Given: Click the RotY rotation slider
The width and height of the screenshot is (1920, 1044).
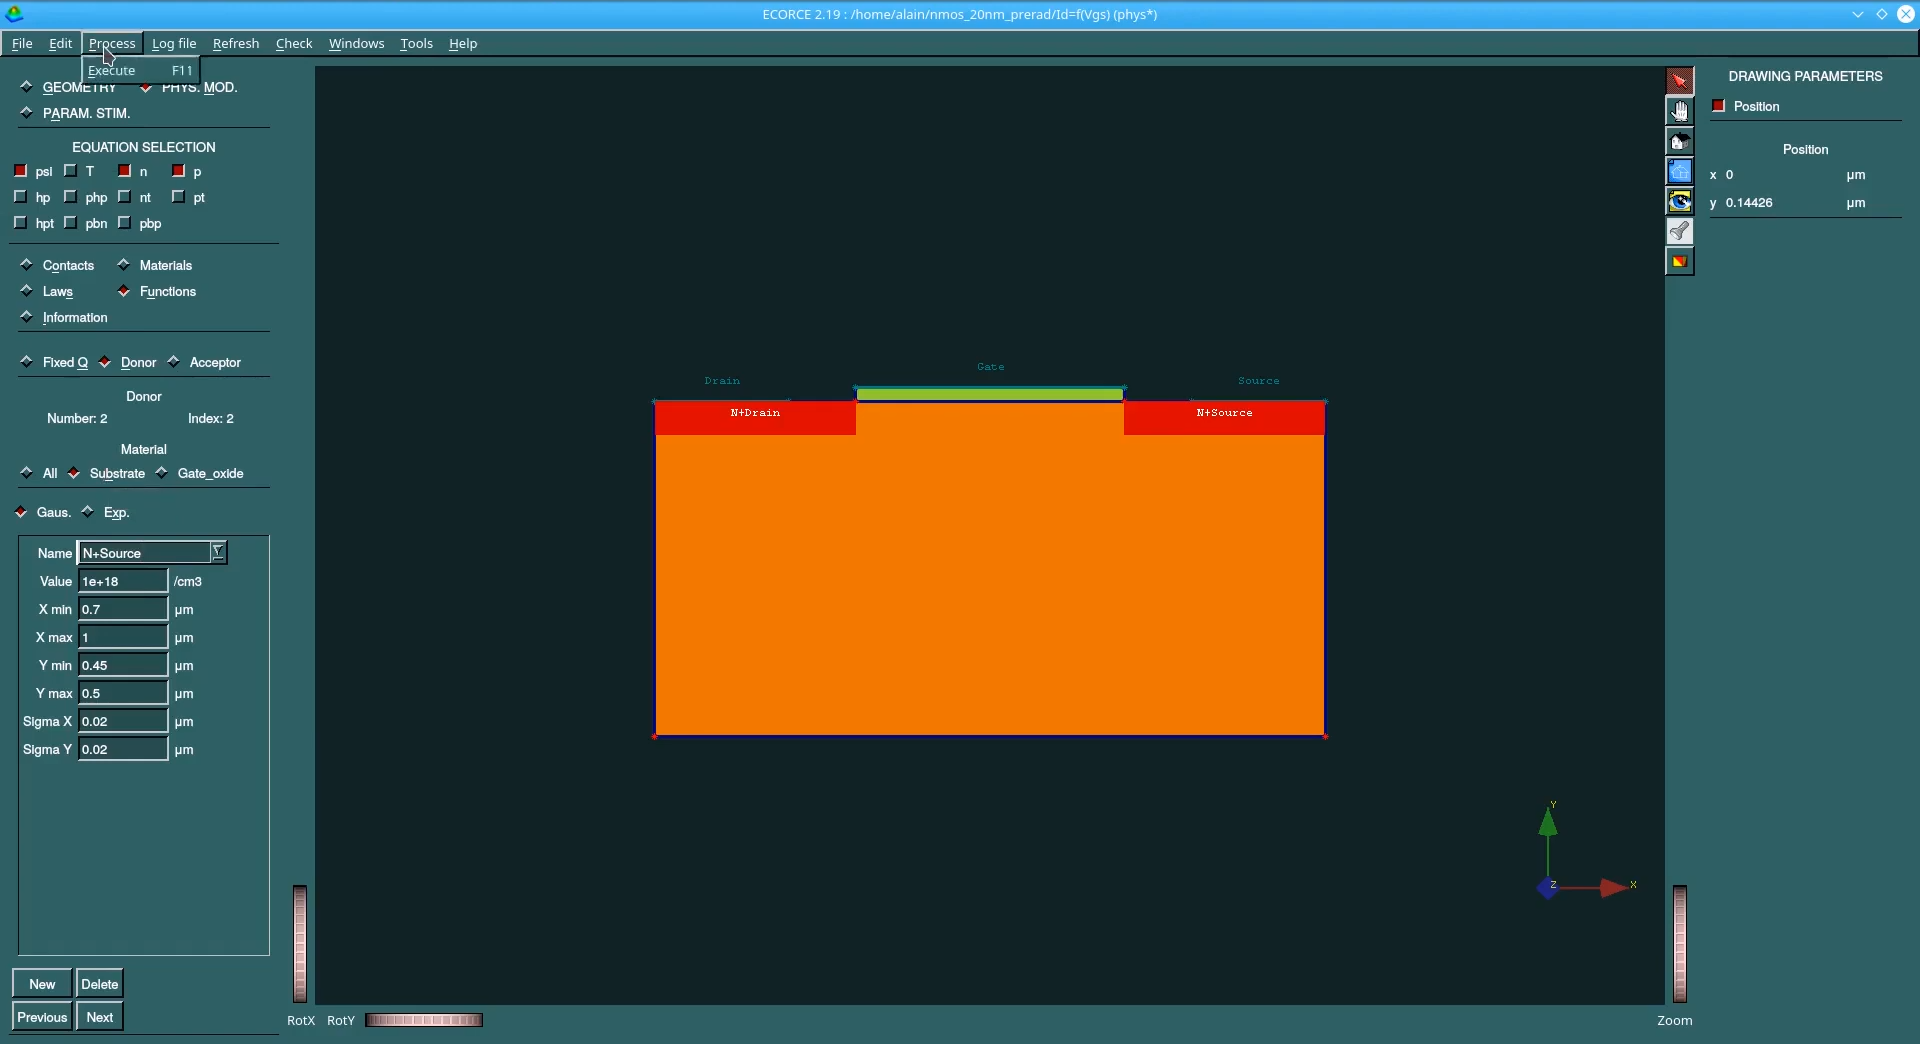Looking at the screenshot, I should click(x=424, y=1020).
